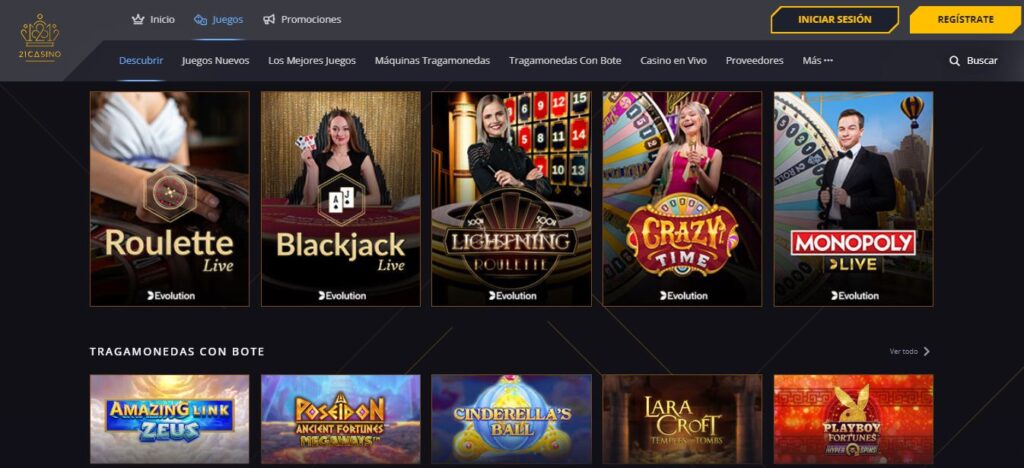
Task: Click the Regístrate button
Action: tap(966, 20)
